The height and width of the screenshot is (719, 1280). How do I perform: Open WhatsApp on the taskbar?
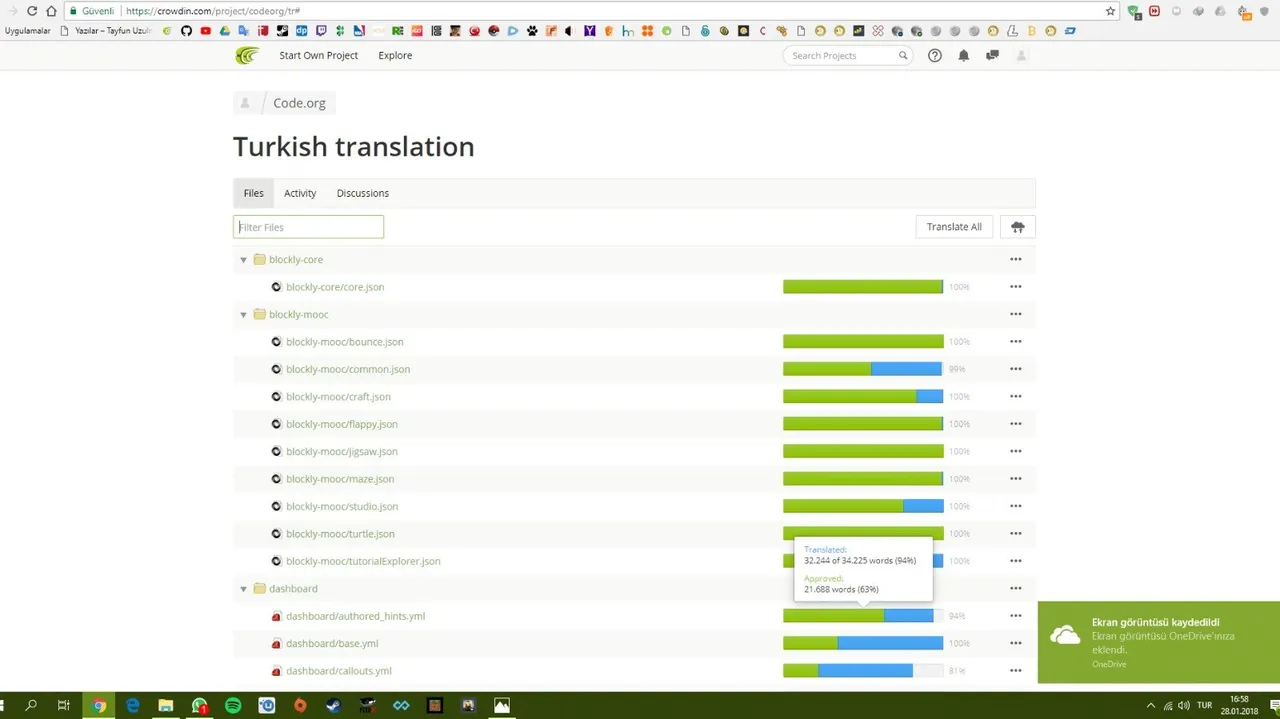(199, 705)
